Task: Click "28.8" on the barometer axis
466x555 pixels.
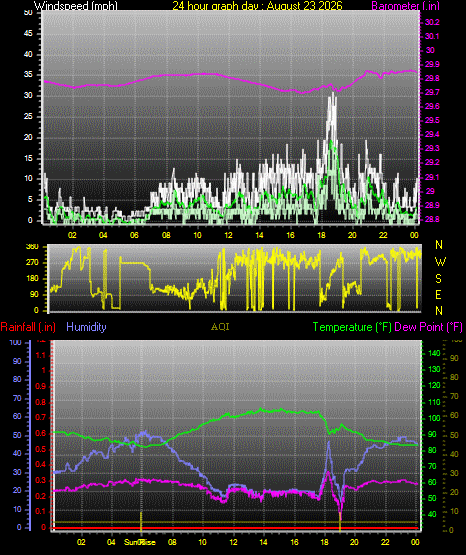Action: [x=432, y=219]
